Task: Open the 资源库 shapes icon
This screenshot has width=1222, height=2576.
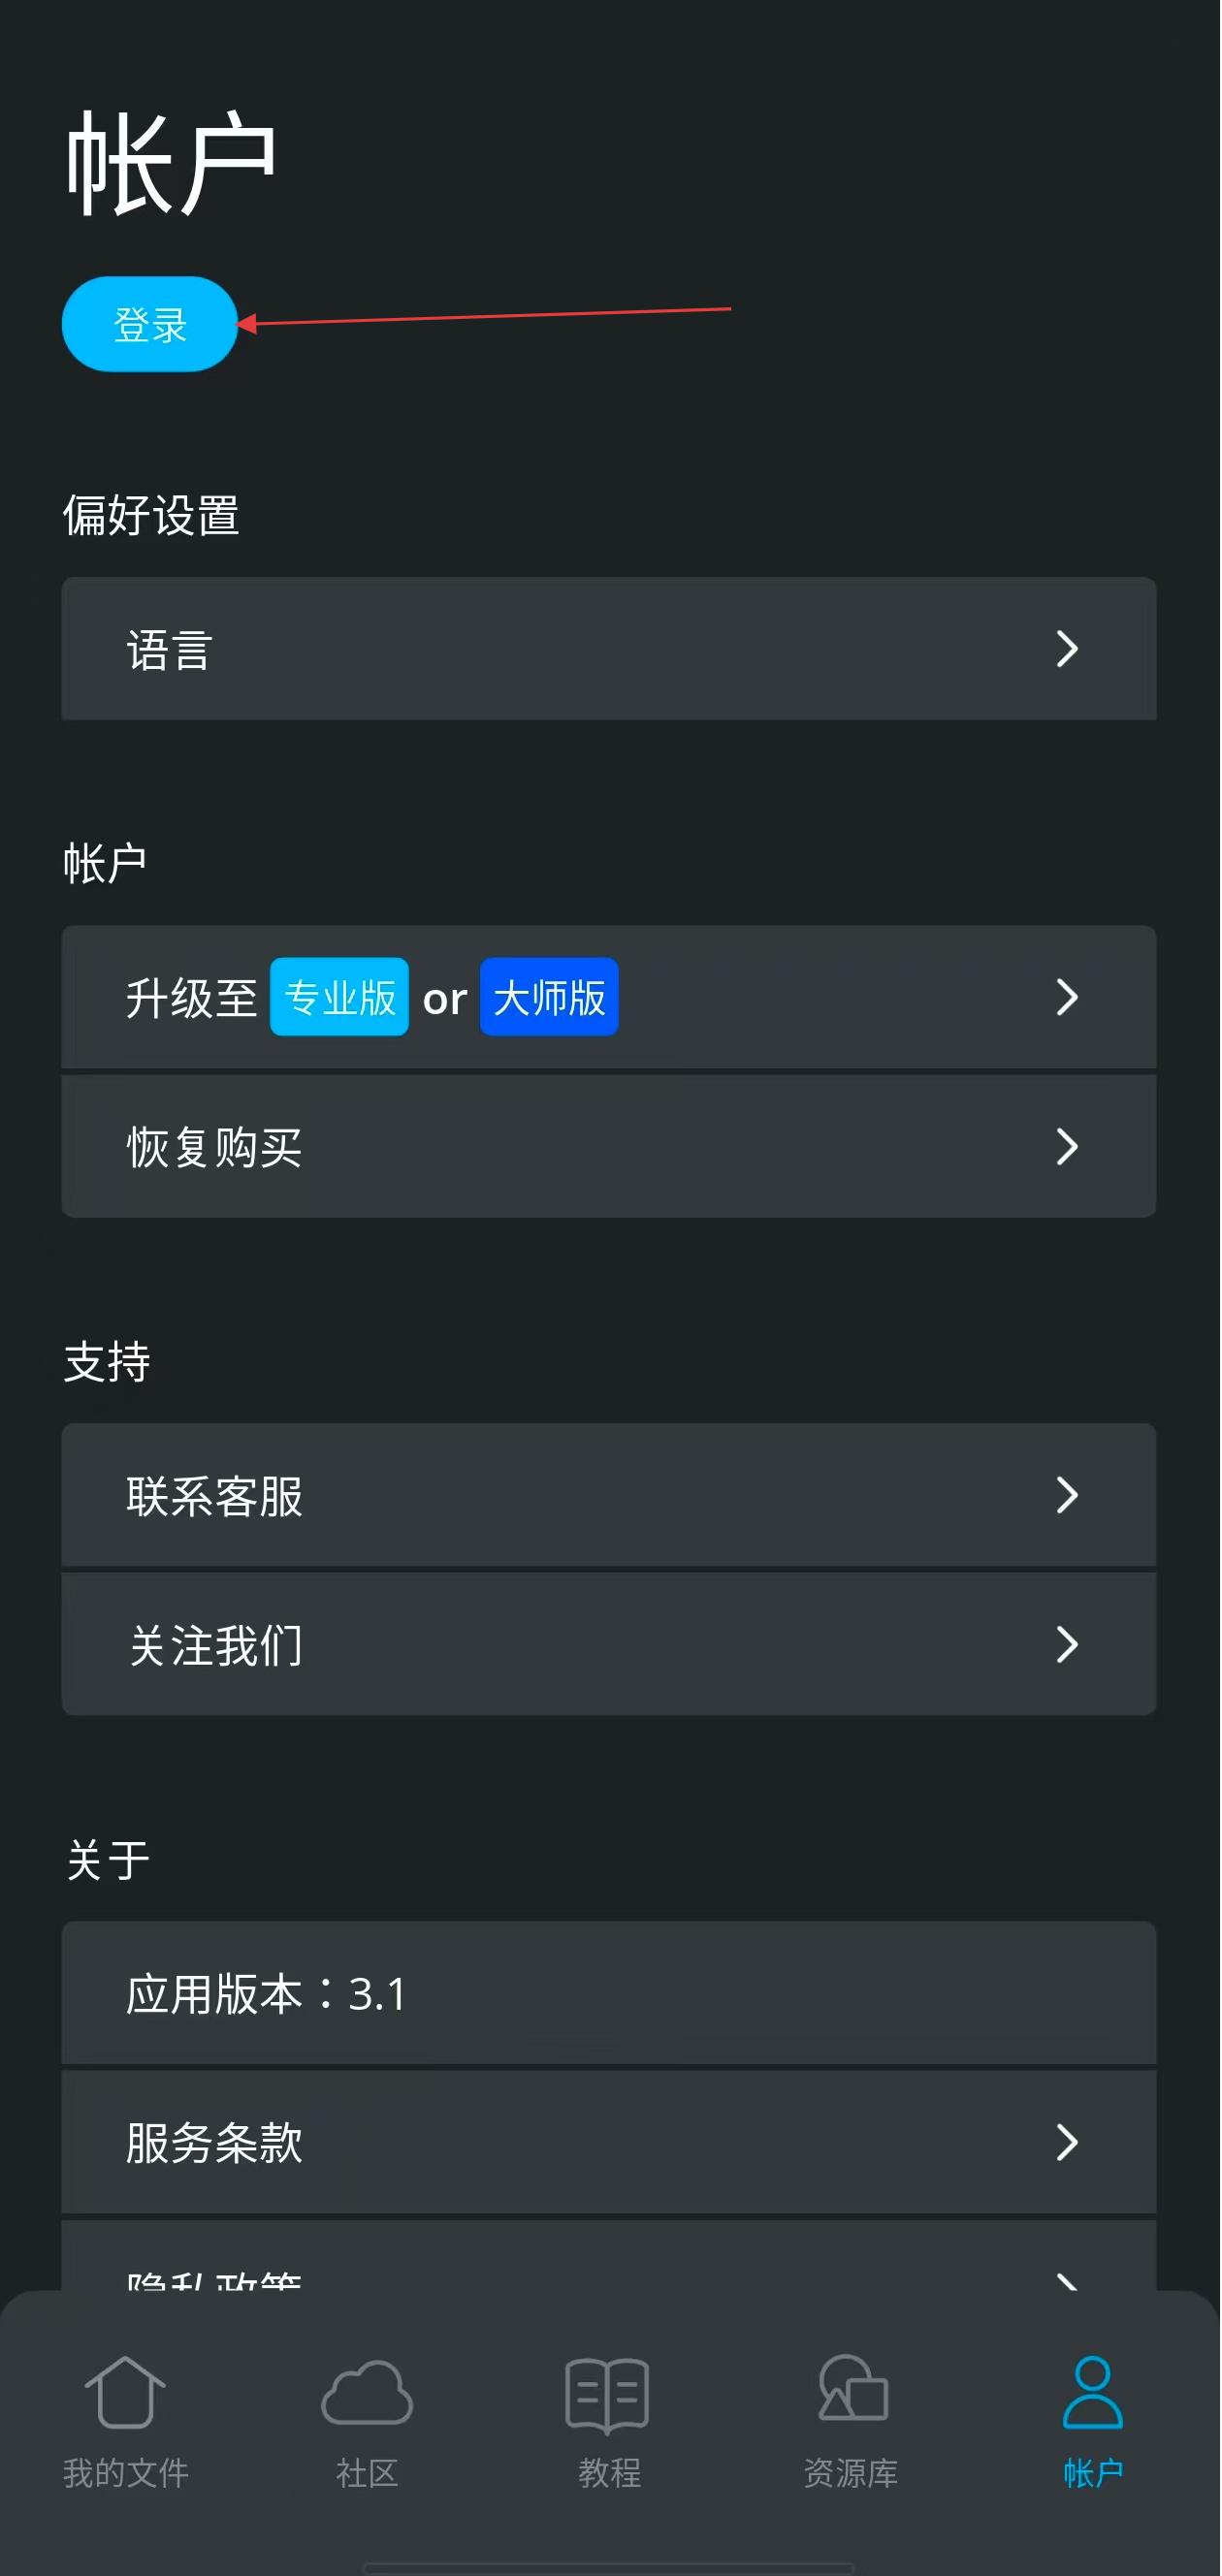Action: tap(852, 2392)
